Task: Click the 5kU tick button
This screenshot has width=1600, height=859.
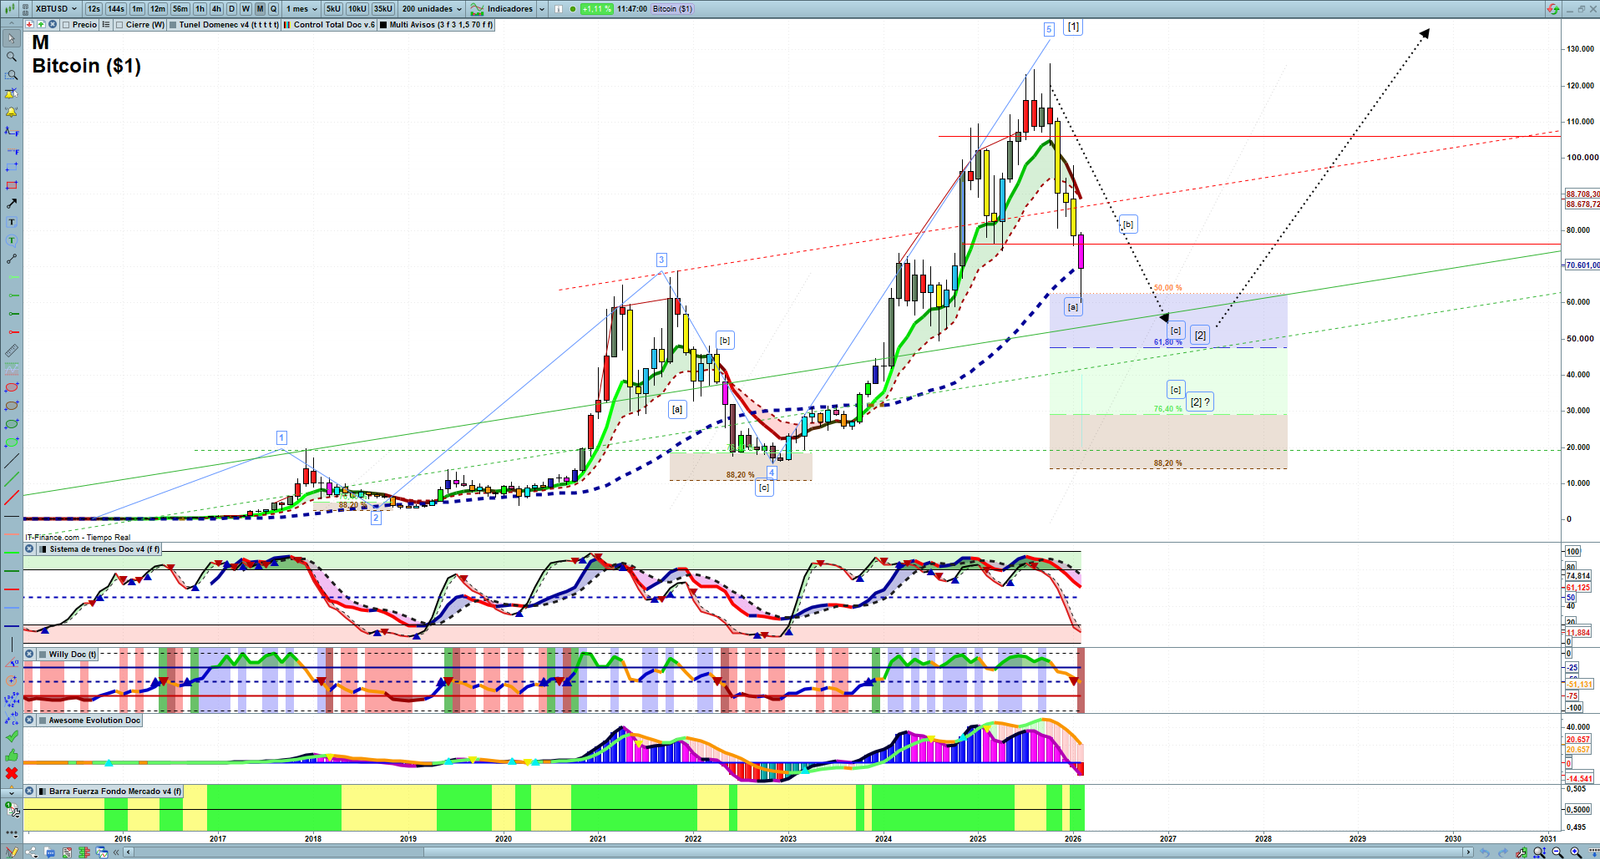Action: coord(333,9)
